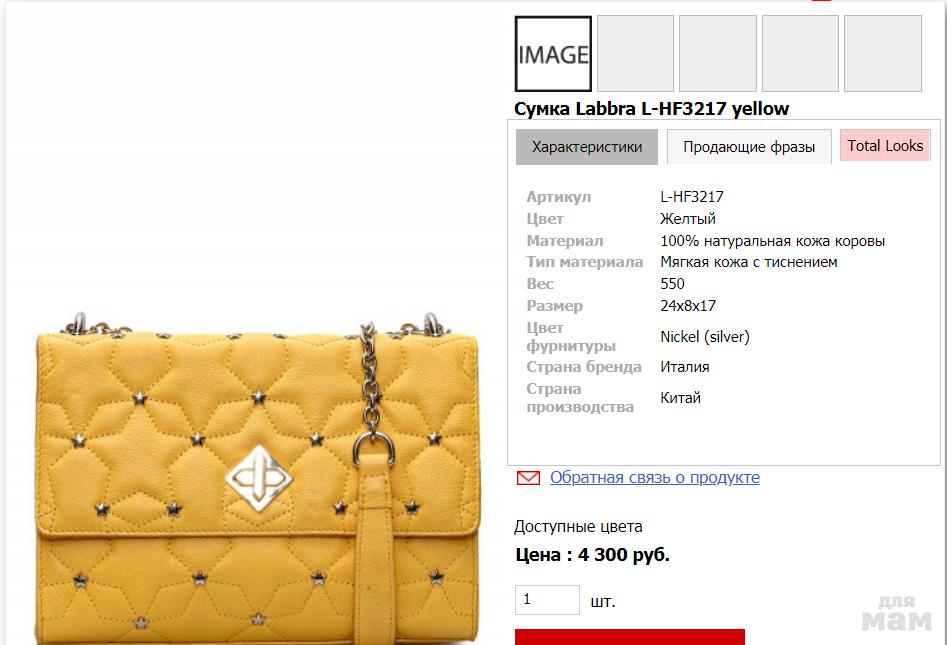Switch to the Продающие фразы tab
Viewport: 947px width, 645px height.
tap(749, 147)
